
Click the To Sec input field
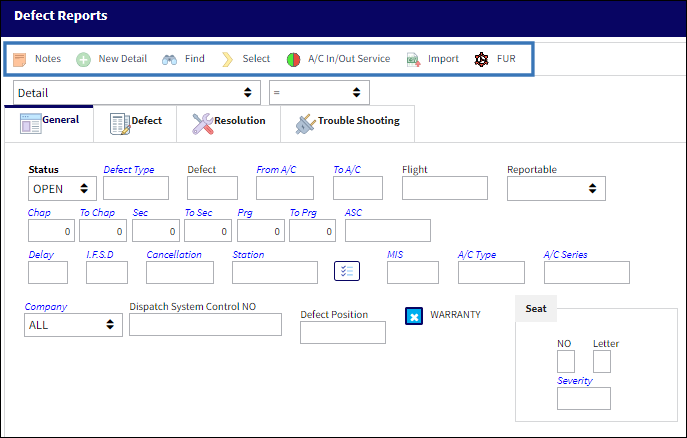coord(208,230)
